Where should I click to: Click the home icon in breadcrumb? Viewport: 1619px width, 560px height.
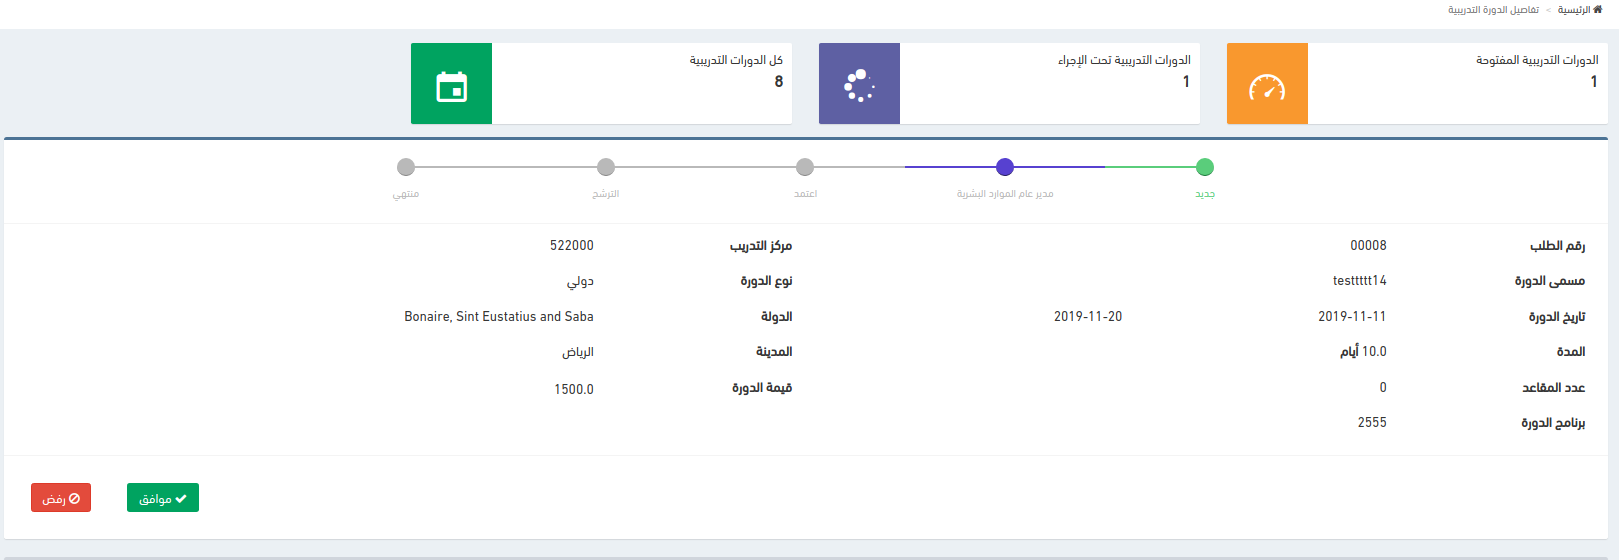(x=1597, y=9)
